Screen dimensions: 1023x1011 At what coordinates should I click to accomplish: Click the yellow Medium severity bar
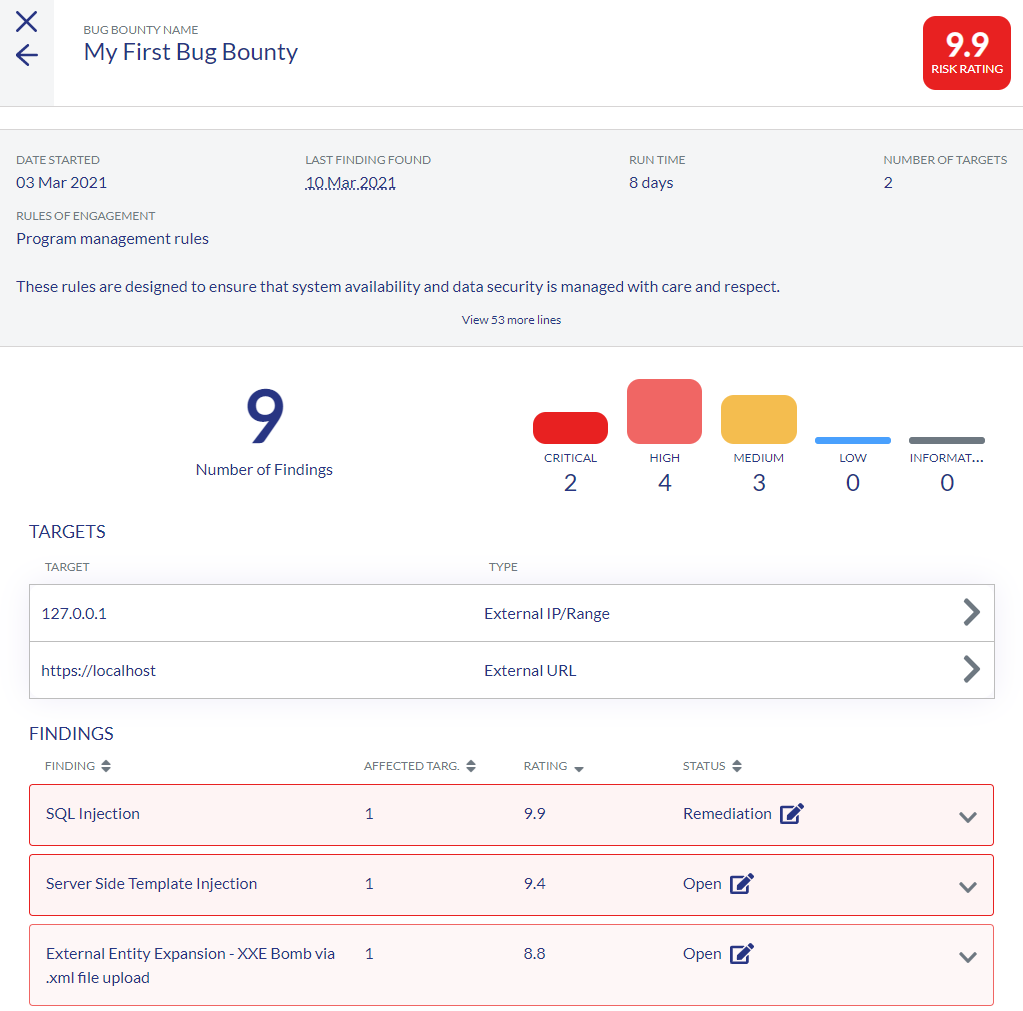coord(758,419)
